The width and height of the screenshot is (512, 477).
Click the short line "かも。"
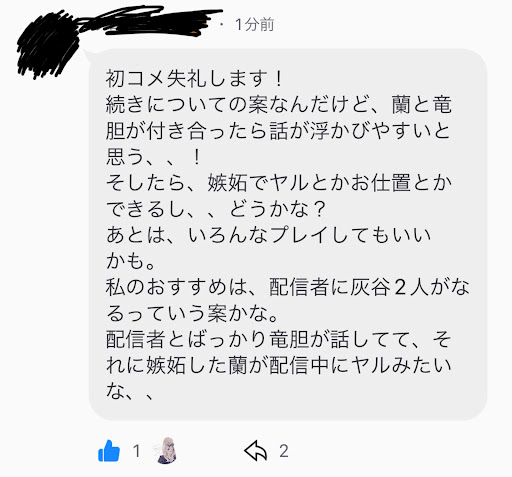131,261
